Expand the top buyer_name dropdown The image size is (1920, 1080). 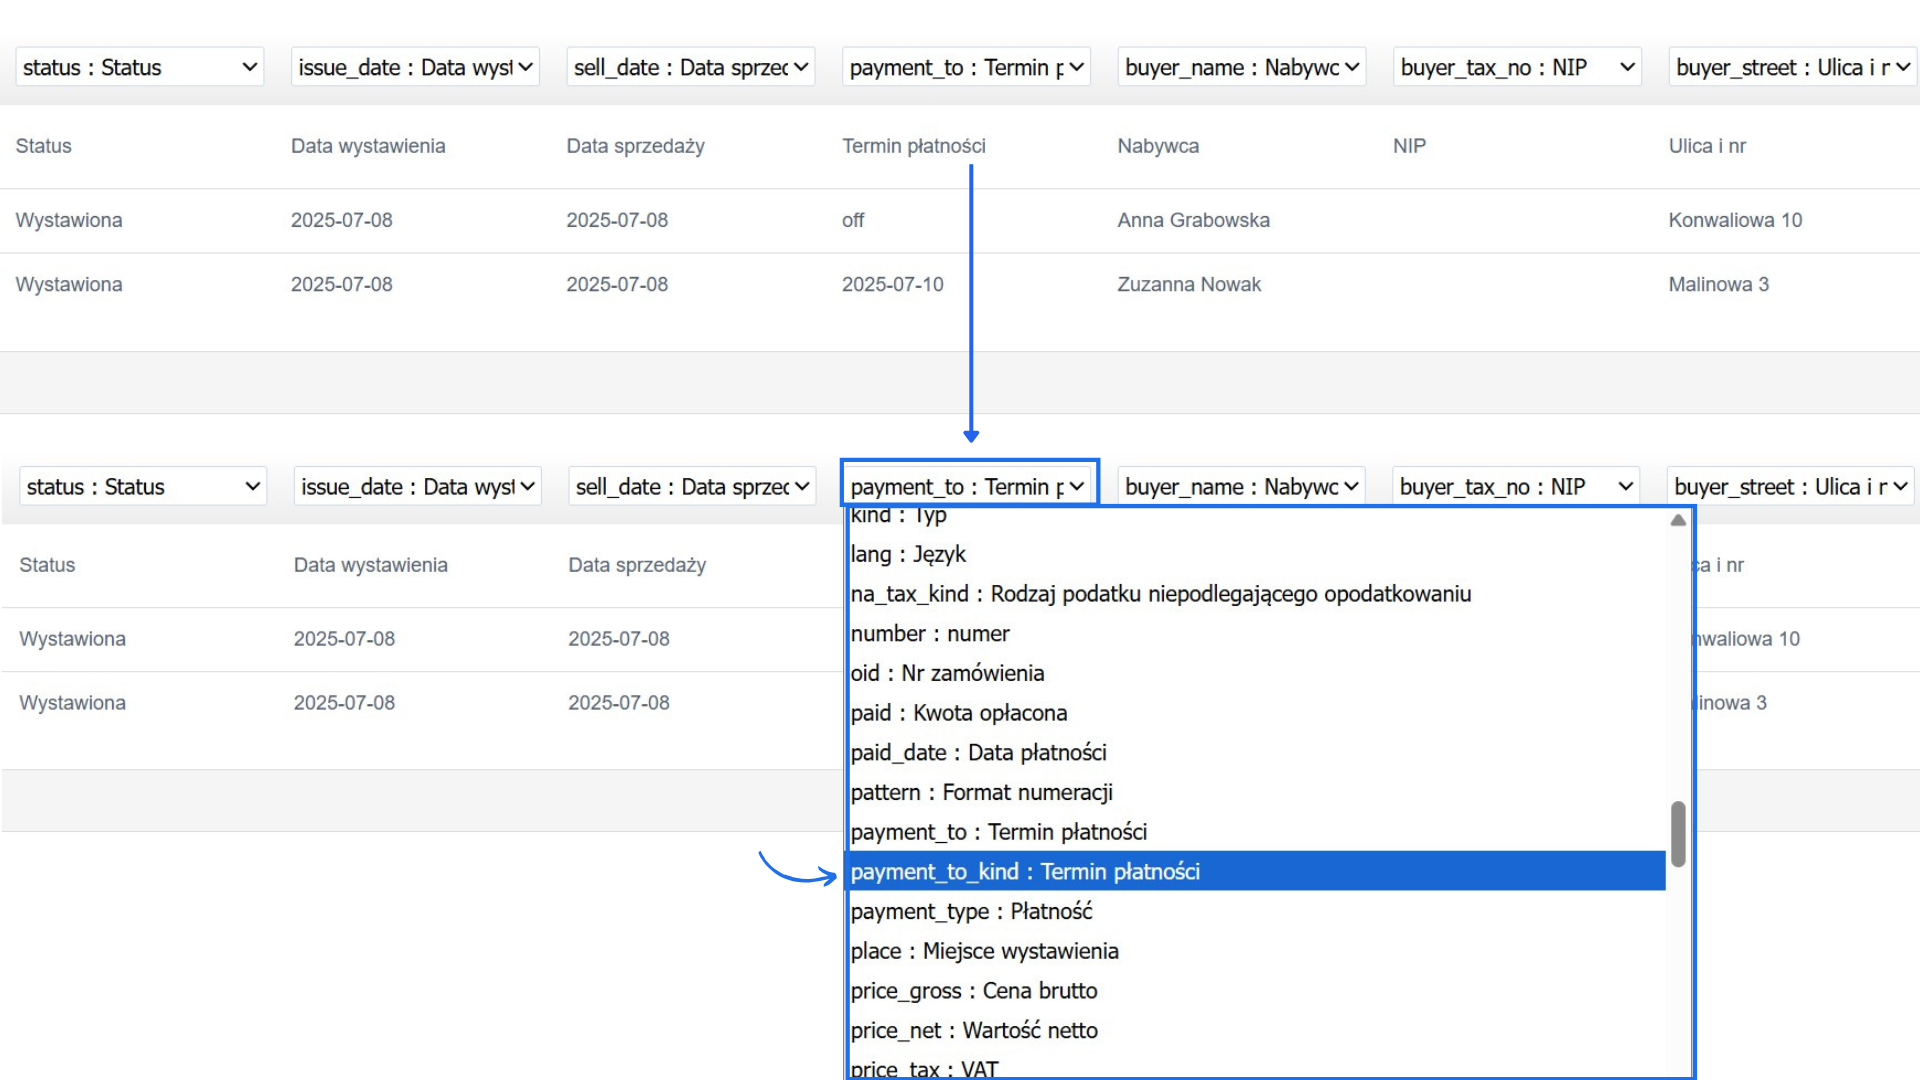pyautogui.click(x=1241, y=67)
